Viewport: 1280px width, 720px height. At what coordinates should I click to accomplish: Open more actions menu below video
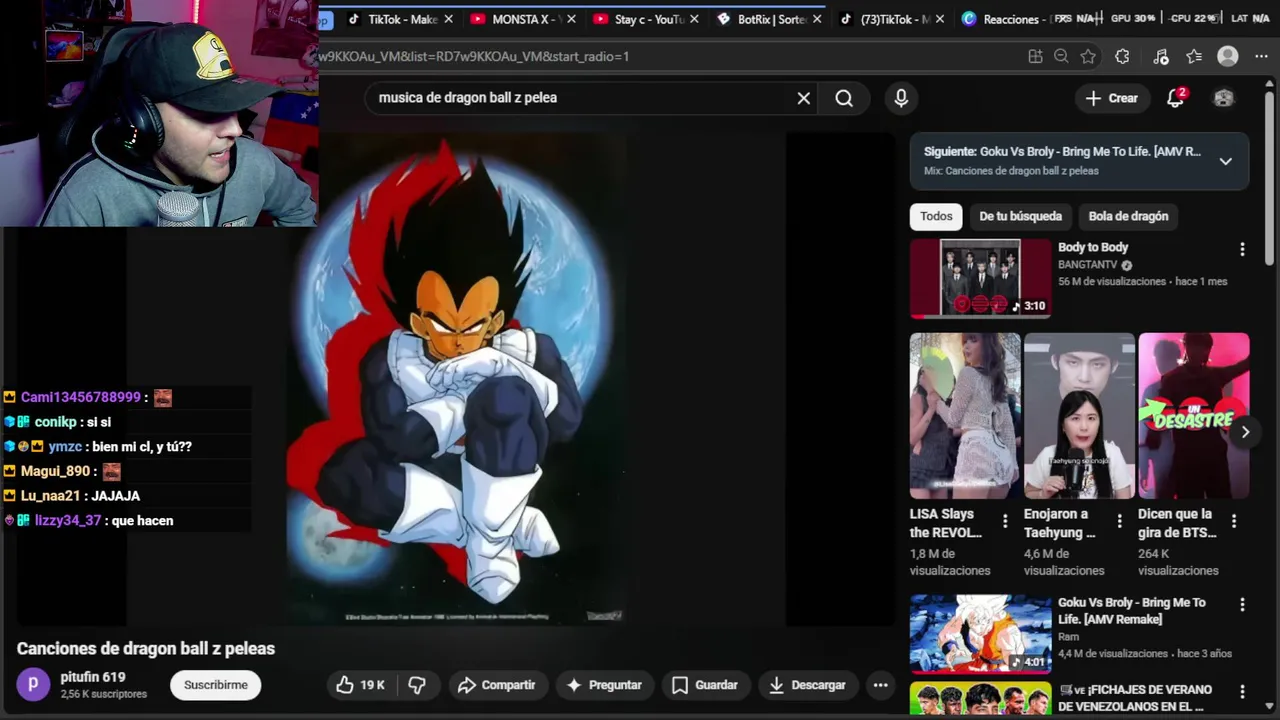coord(880,685)
